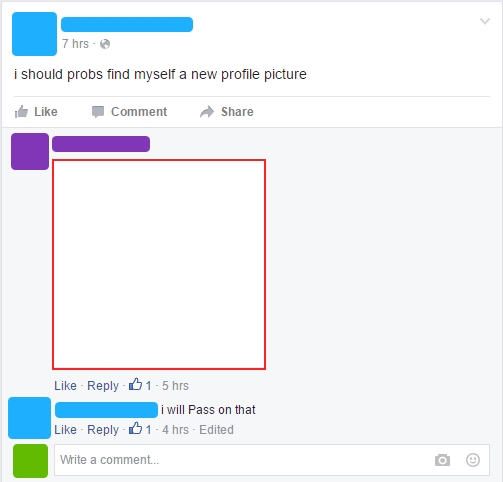Attach a photo with the camera icon
The width and height of the screenshot is (503, 482).
coord(442,460)
